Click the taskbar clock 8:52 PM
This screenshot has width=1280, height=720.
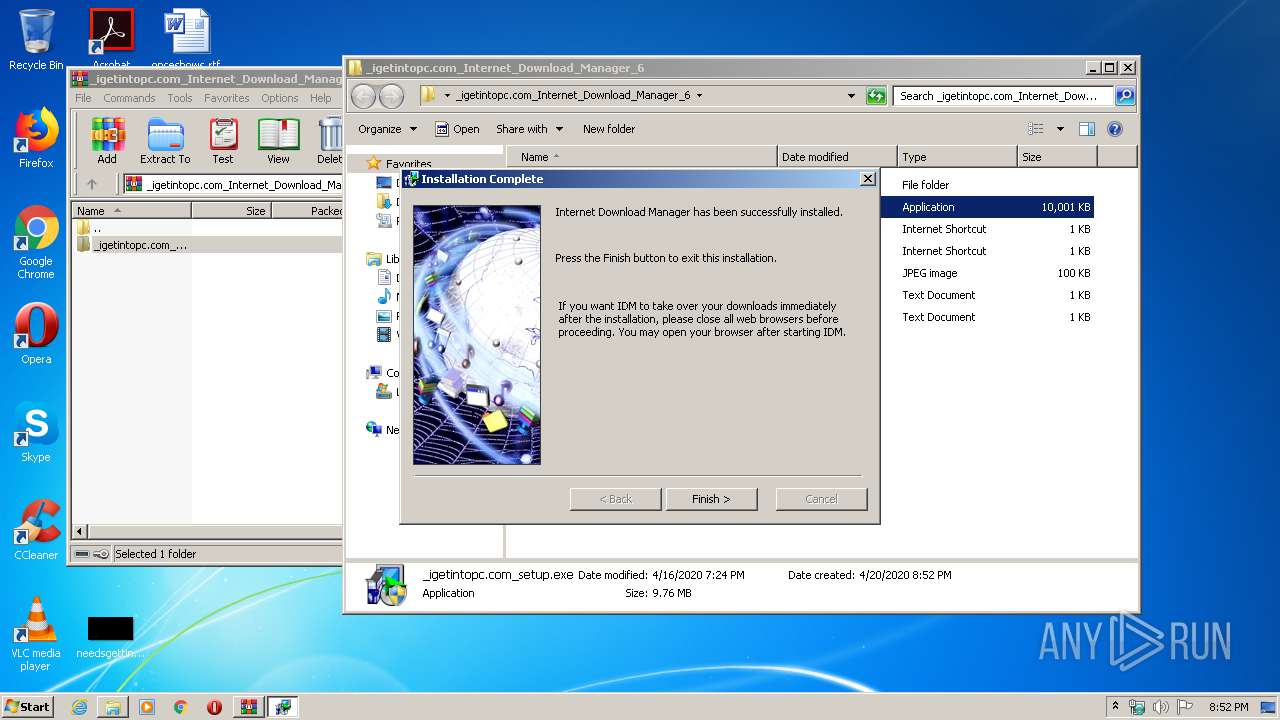pyautogui.click(x=1228, y=707)
